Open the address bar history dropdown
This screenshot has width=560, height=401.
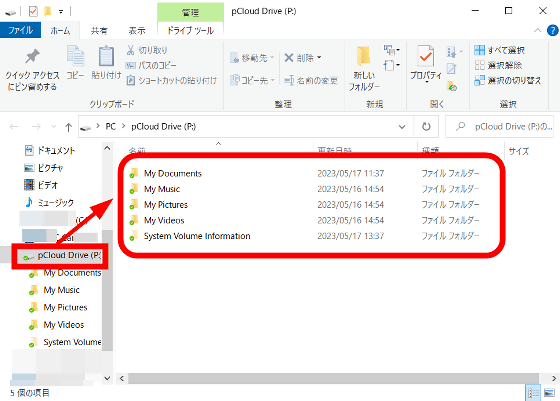coord(402,127)
